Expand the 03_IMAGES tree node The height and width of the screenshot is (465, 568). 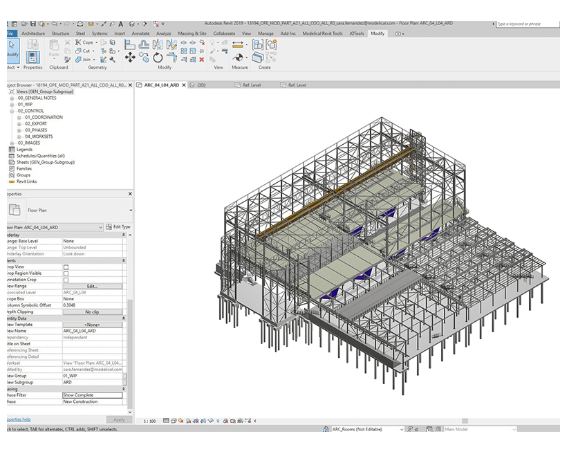[x=12, y=143]
